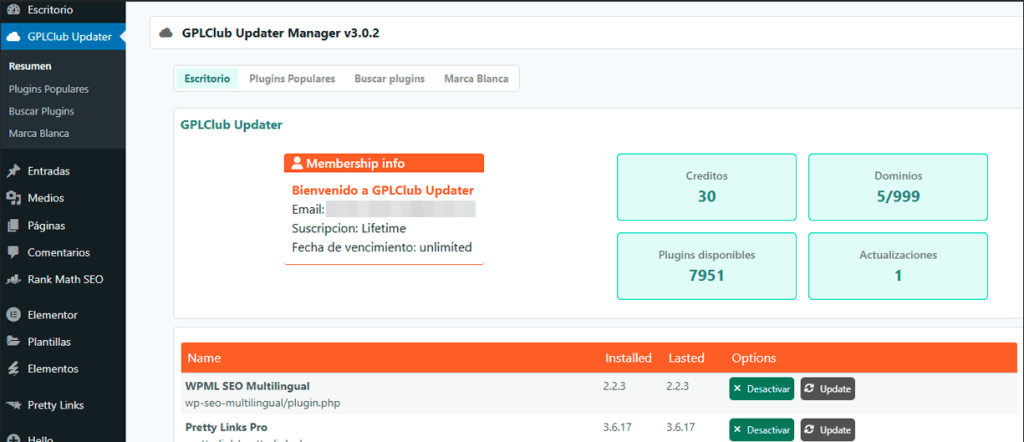Open Plugins Populares in sidebar submenu
Screen dimensions: 1024x442
48,89
